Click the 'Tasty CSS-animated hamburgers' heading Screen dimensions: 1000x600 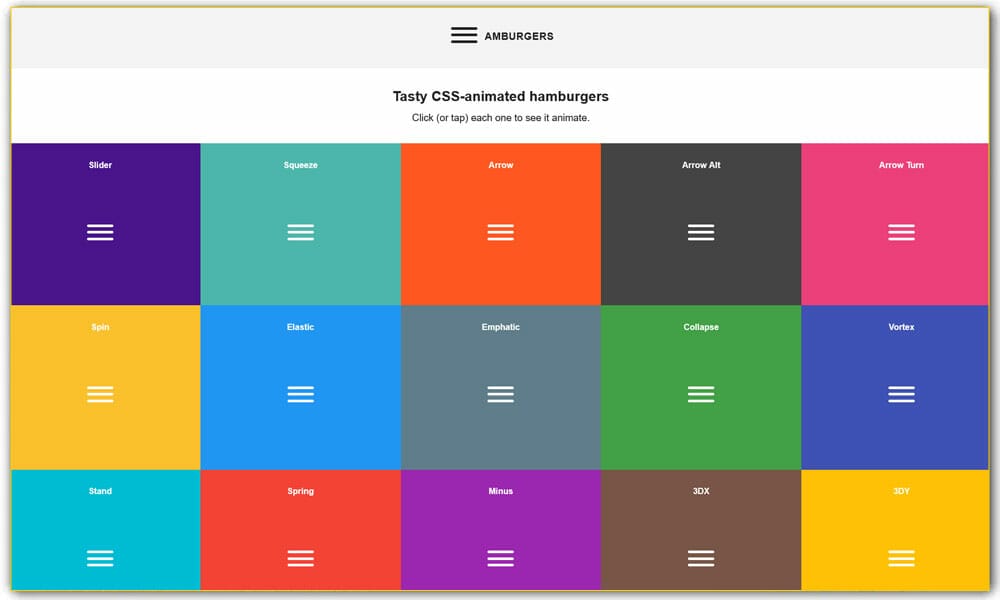click(x=500, y=97)
